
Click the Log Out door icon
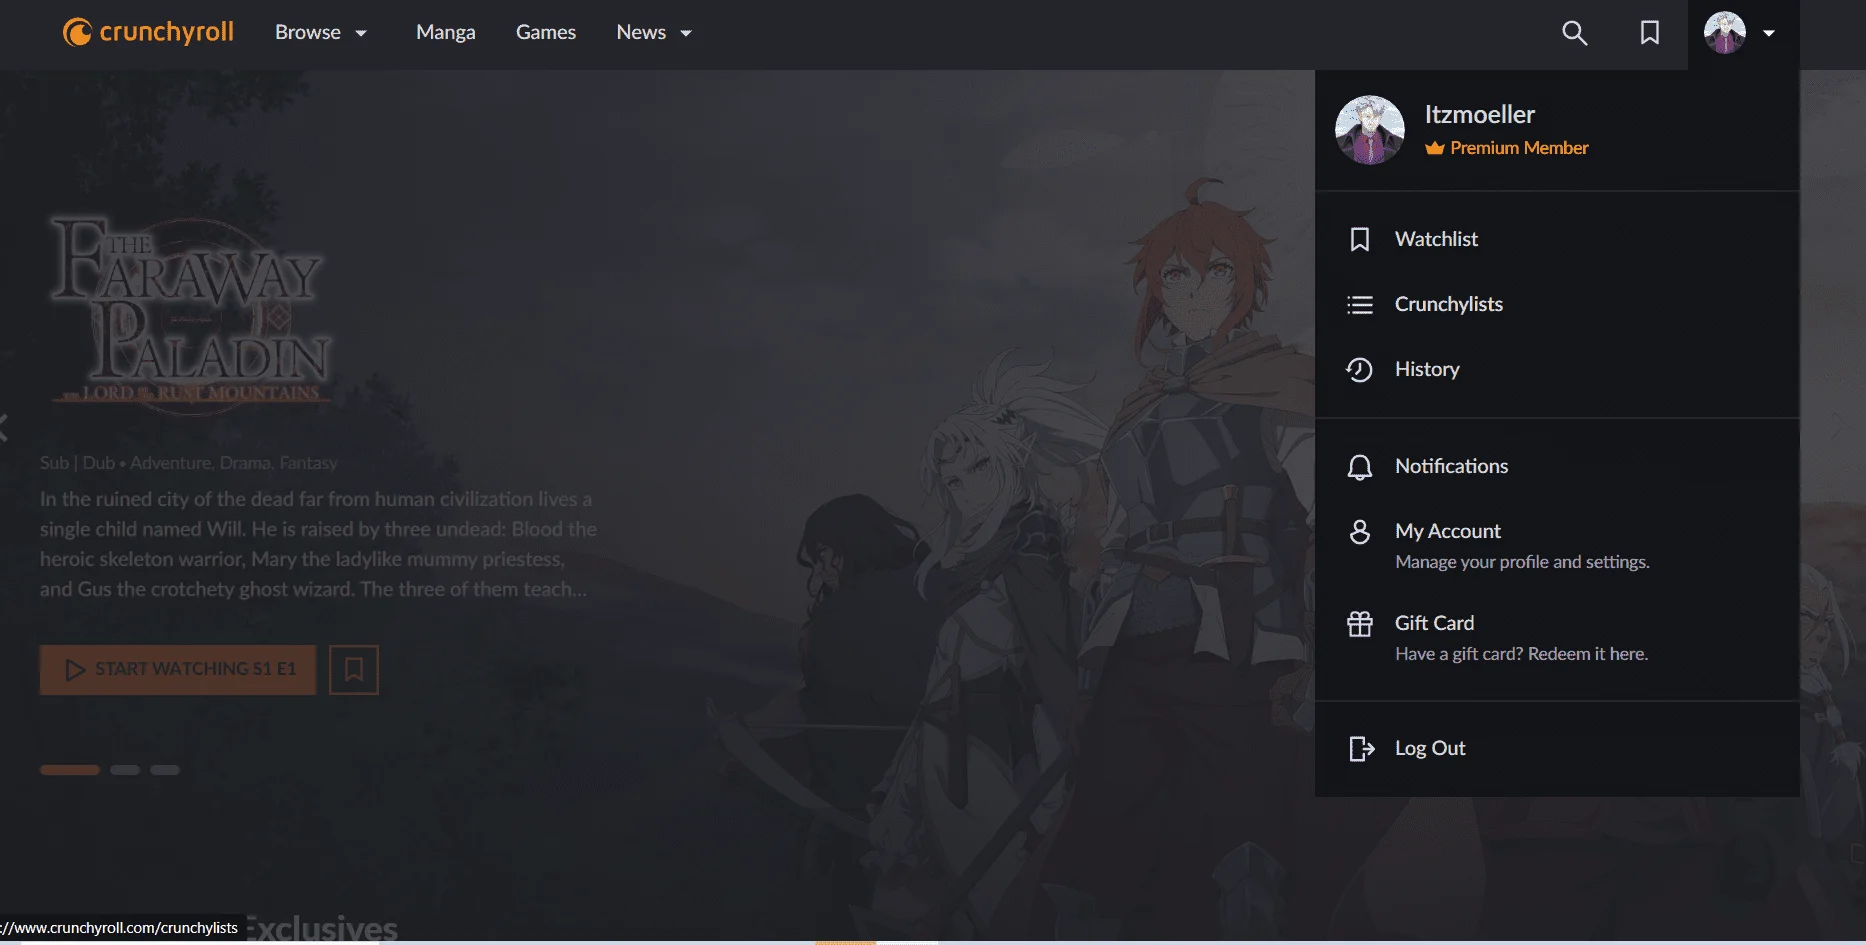[1361, 748]
